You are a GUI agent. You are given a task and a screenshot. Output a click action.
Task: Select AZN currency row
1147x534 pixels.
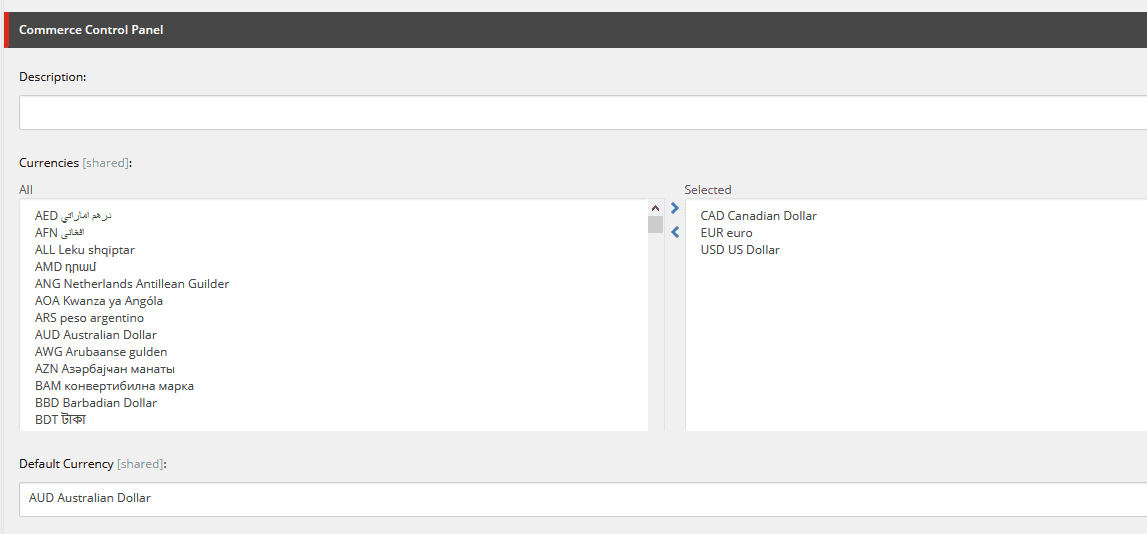pos(105,369)
